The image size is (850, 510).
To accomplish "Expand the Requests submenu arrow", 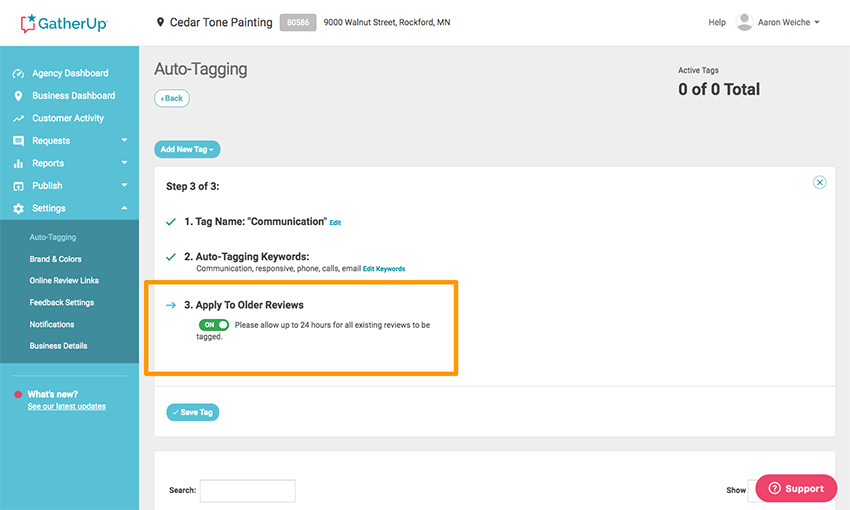I will point(124,140).
